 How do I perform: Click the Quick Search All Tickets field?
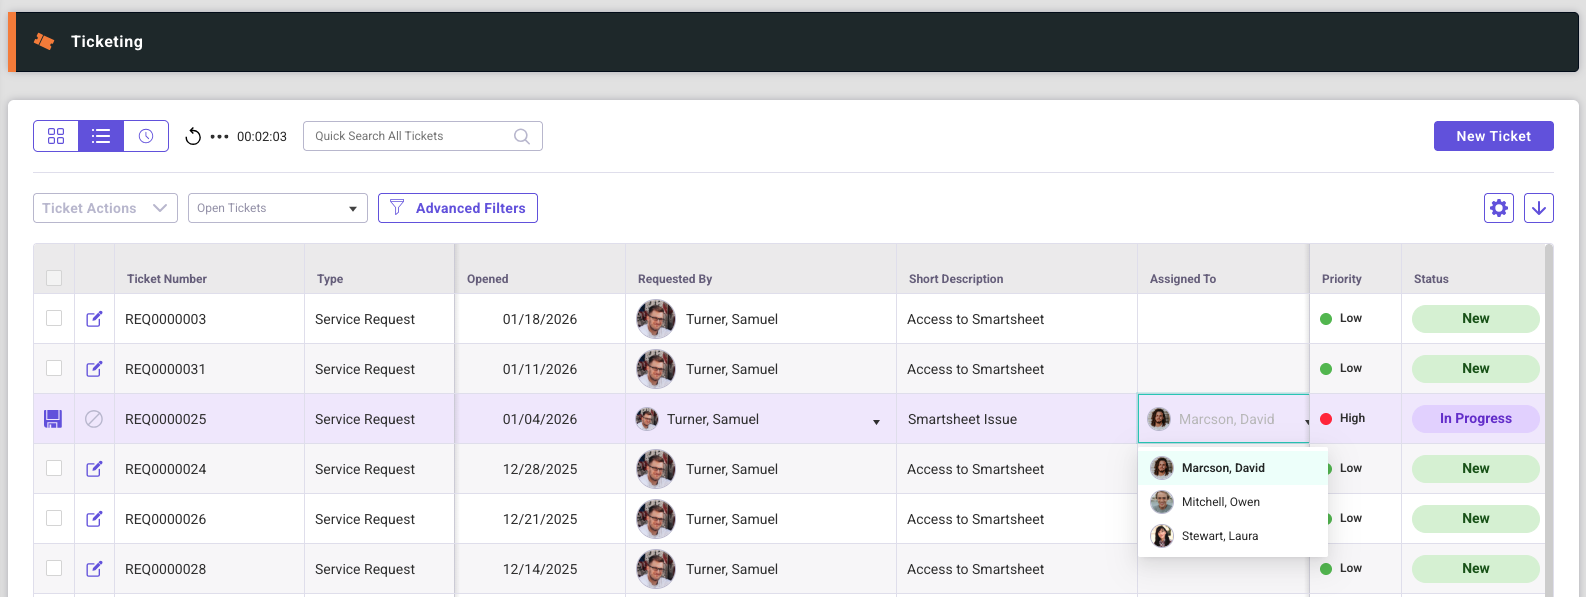410,136
